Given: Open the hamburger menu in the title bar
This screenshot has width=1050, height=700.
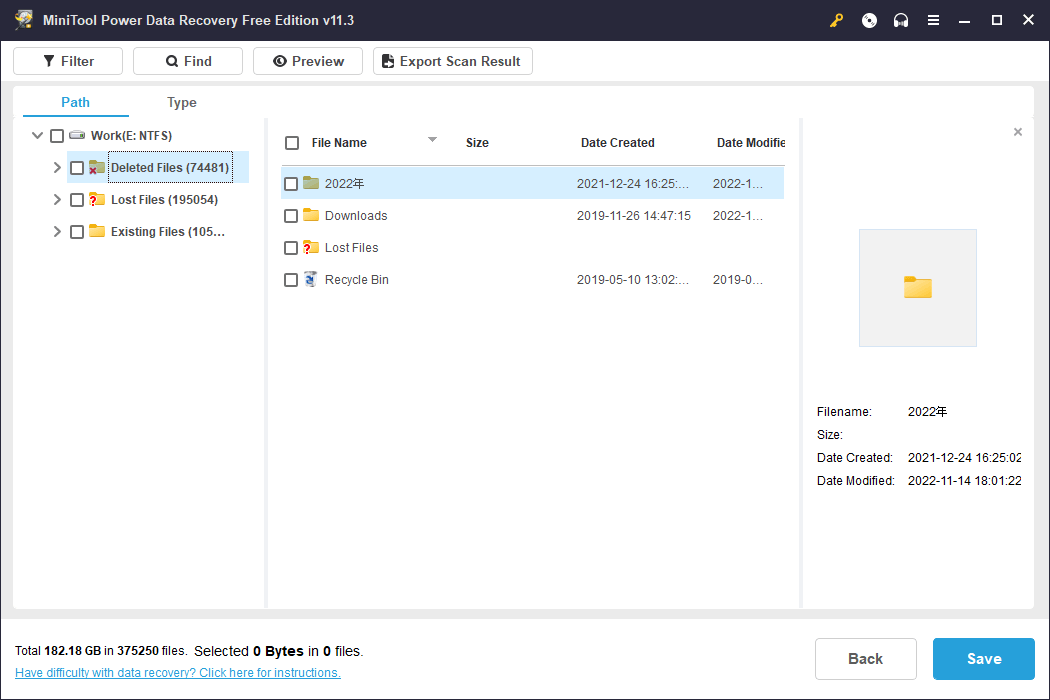Looking at the screenshot, I should pyautogui.click(x=933, y=20).
